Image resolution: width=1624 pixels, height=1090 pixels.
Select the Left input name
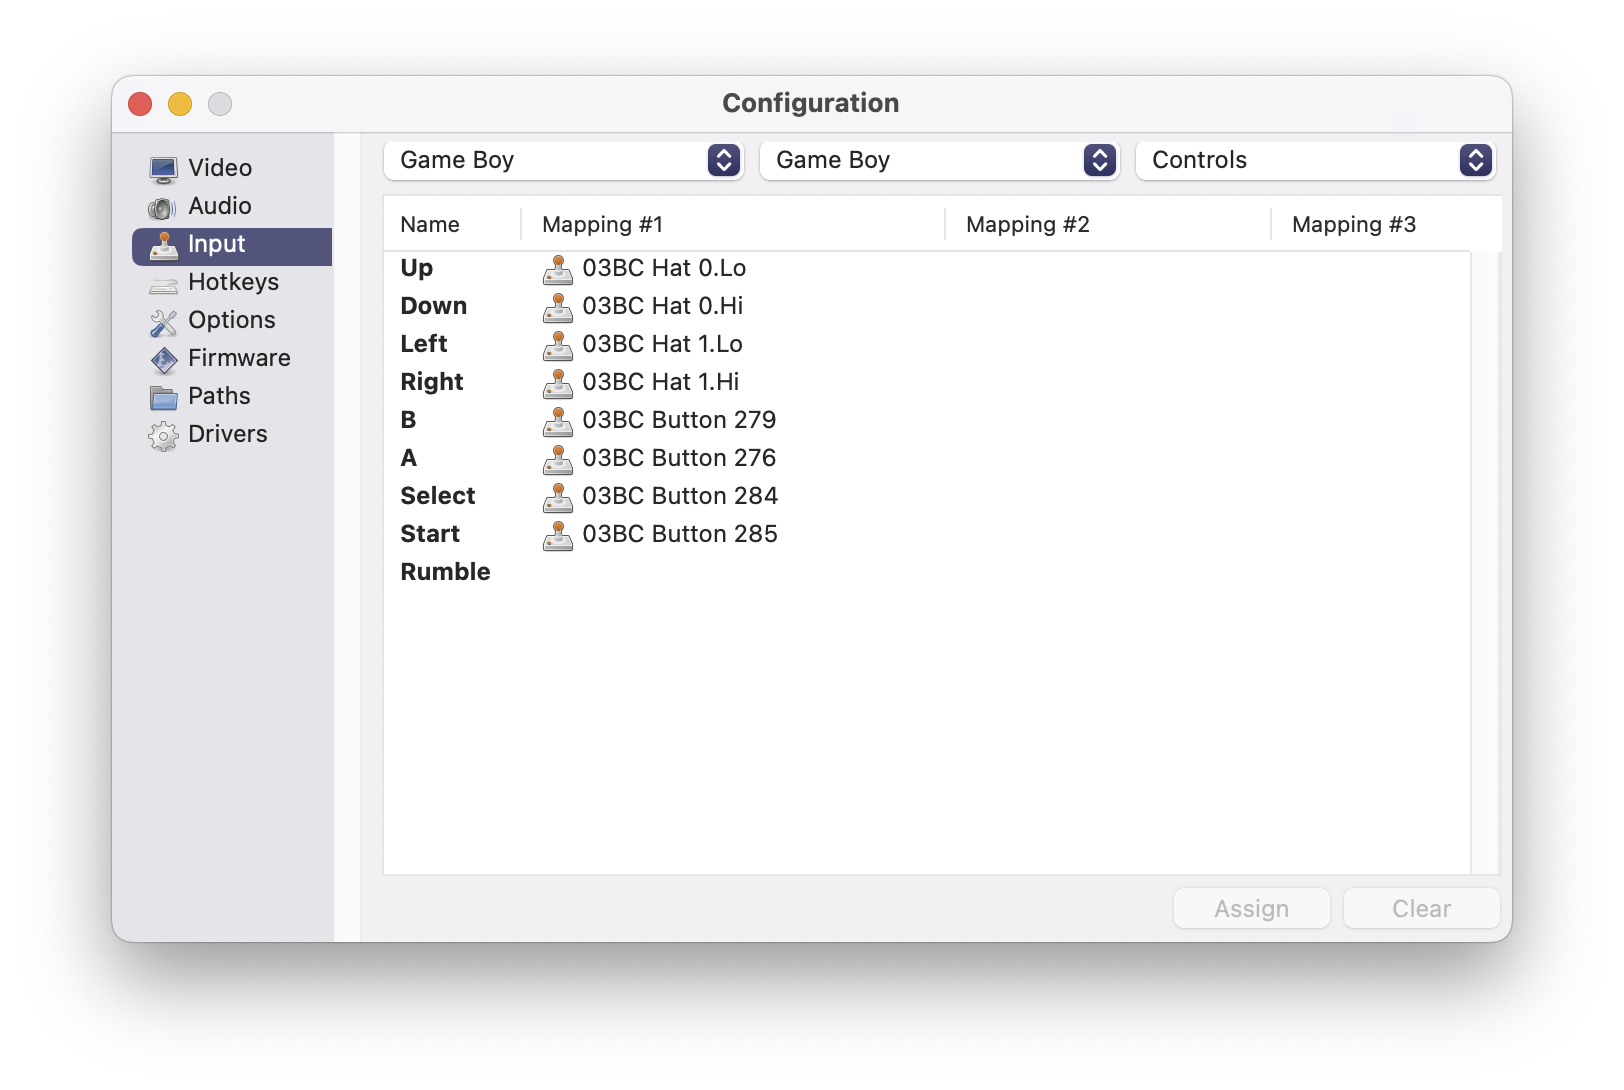coord(424,344)
